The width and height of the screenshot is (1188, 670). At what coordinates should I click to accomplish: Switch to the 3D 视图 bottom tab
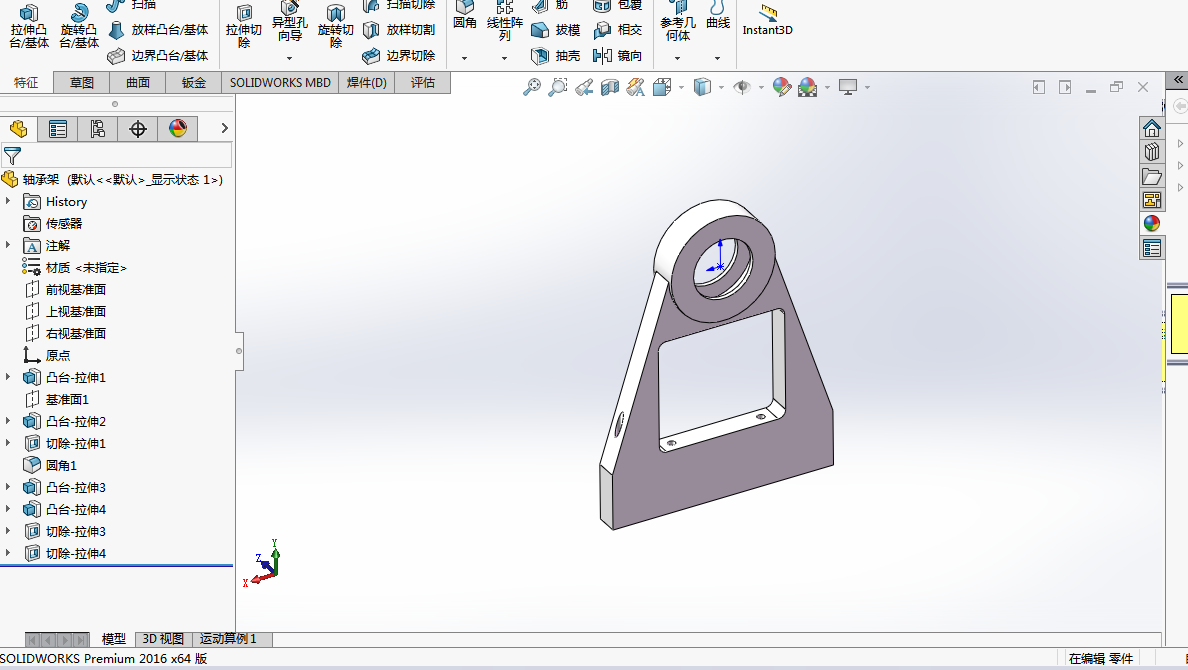click(x=163, y=639)
